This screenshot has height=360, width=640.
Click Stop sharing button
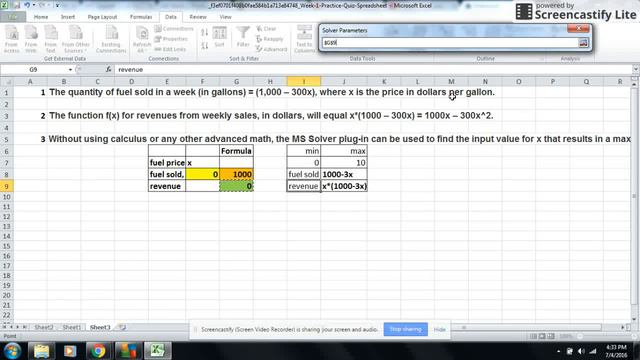point(405,329)
